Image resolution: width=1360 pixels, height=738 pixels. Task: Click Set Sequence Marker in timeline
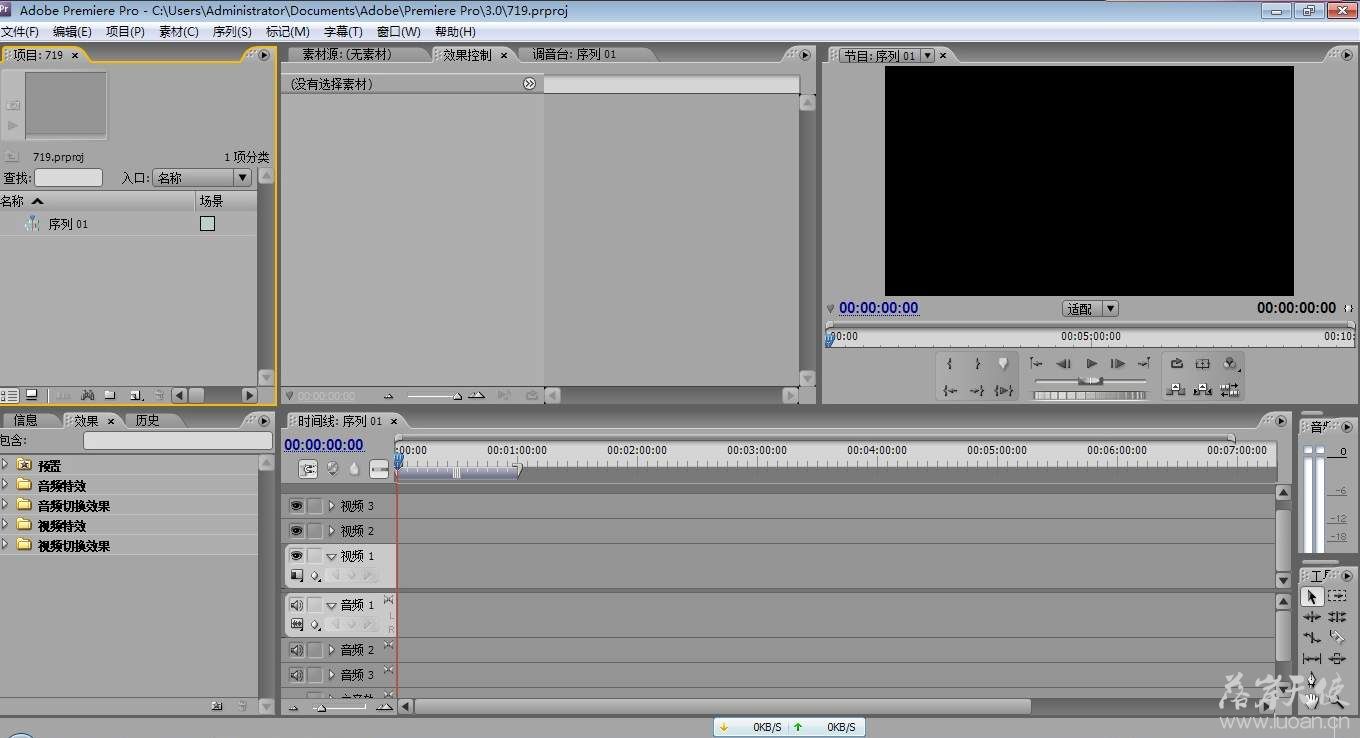pos(354,468)
